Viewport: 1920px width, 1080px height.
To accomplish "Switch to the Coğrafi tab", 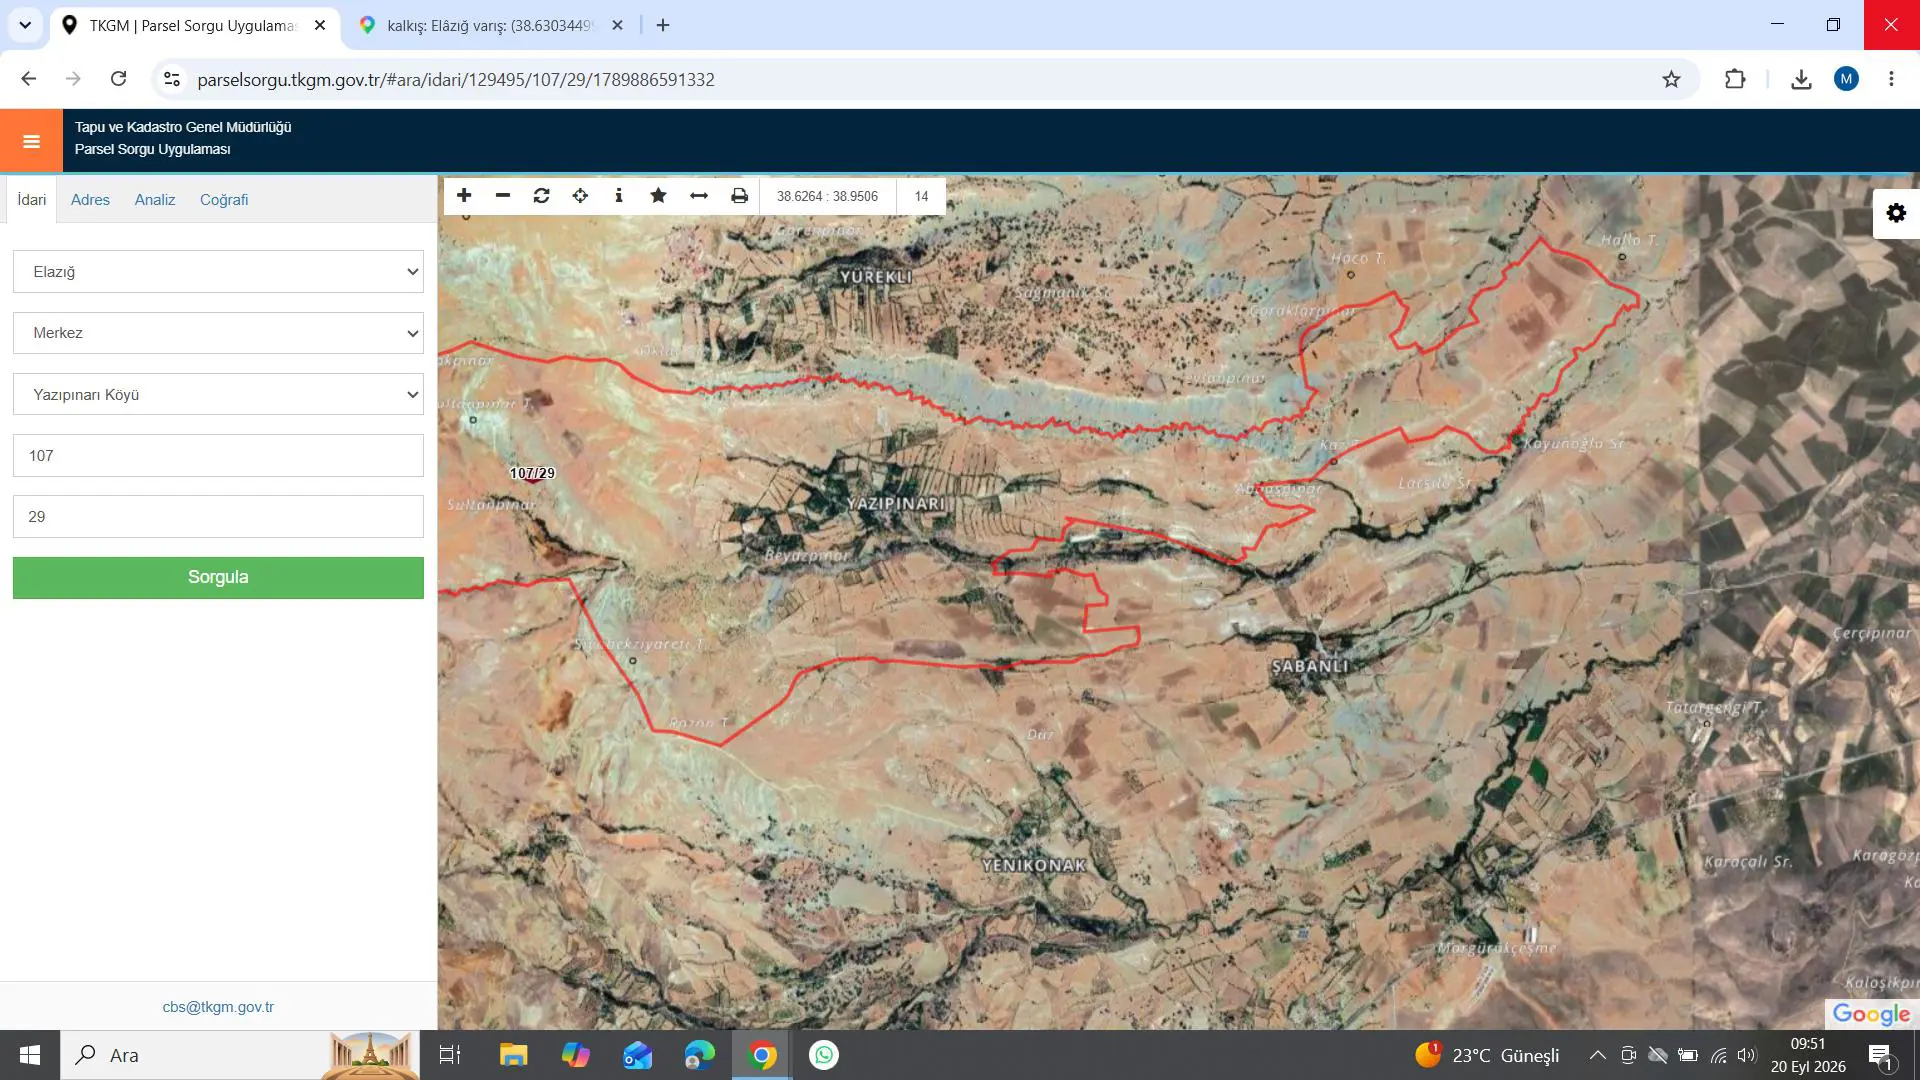I will (x=224, y=200).
